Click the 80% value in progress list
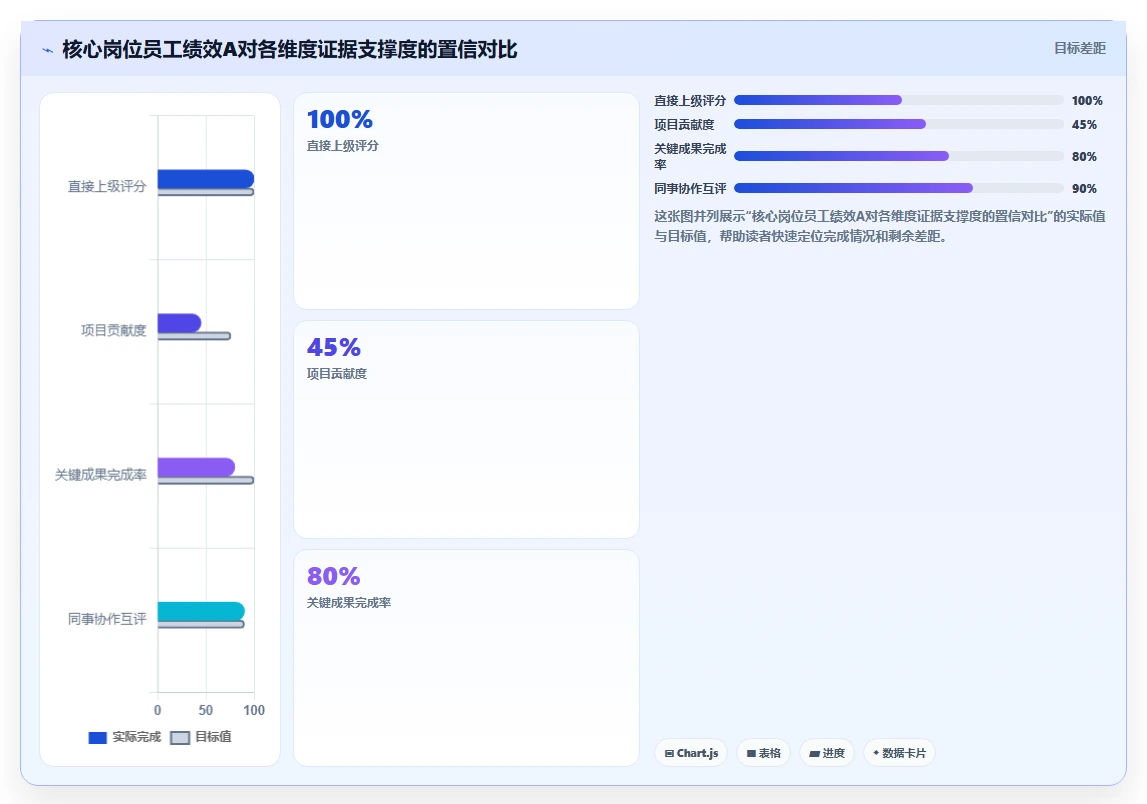Viewport: 1147px width, 804px height. [x=1084, y=157]
